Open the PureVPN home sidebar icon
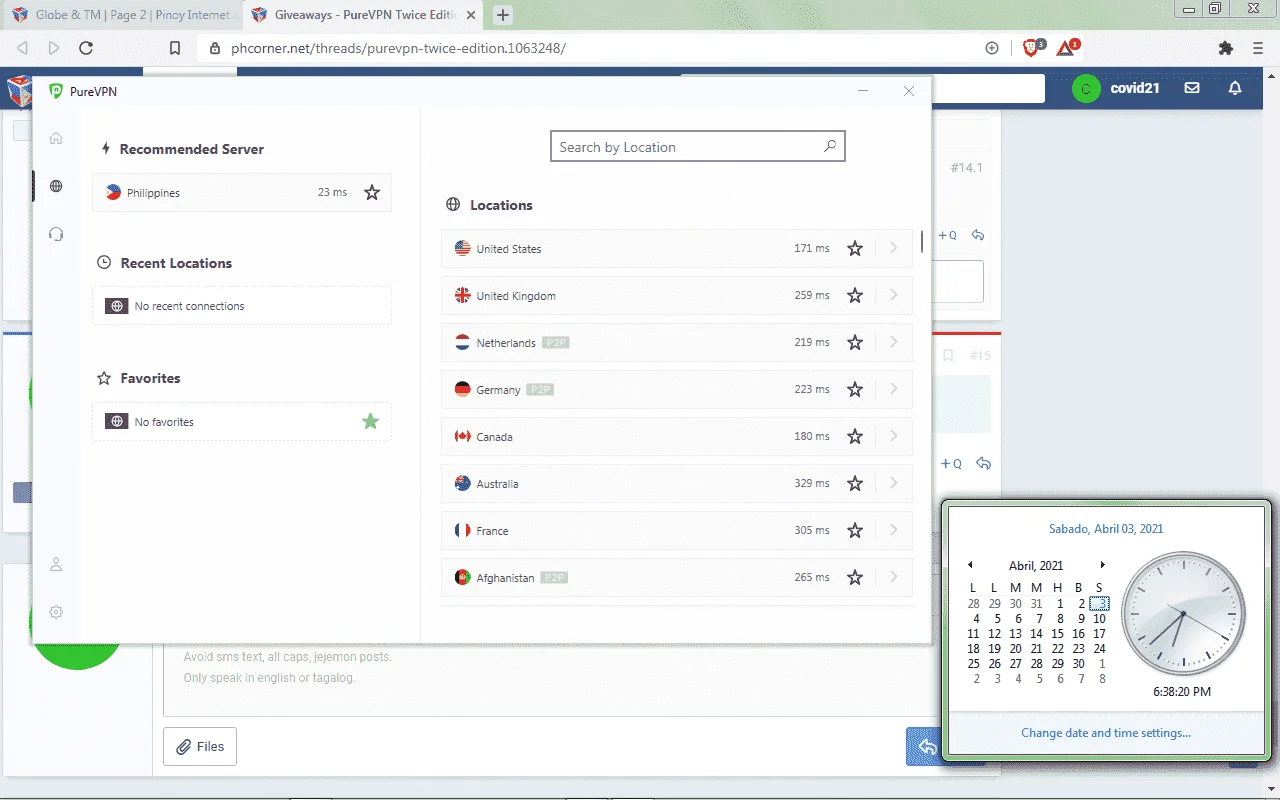The image size is (1280, 800). point(56,138)
